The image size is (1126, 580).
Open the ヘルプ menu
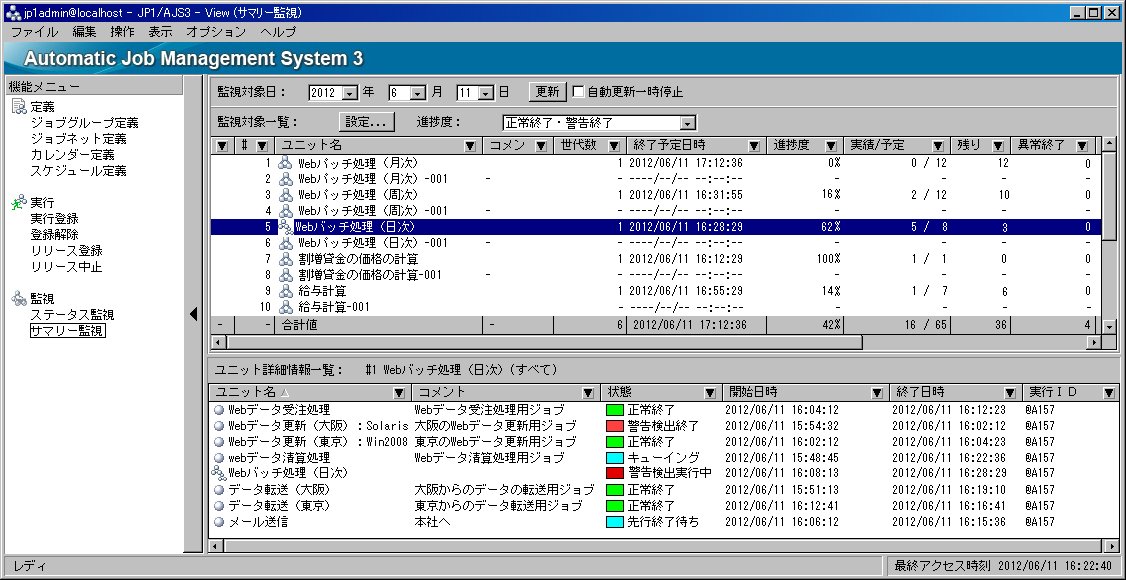278,32
